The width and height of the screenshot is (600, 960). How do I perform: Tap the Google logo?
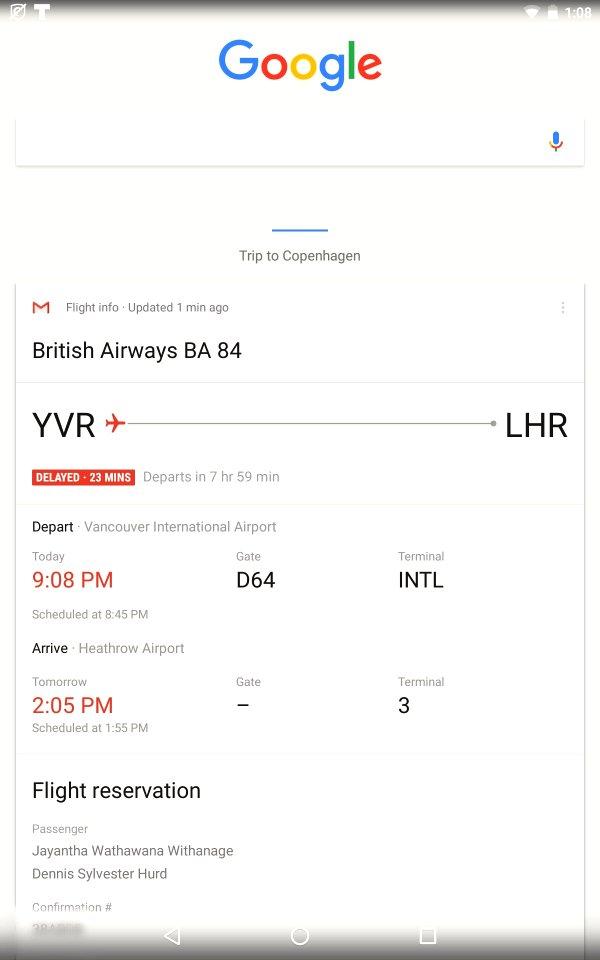pyautogui.click(x=300, y=65)
